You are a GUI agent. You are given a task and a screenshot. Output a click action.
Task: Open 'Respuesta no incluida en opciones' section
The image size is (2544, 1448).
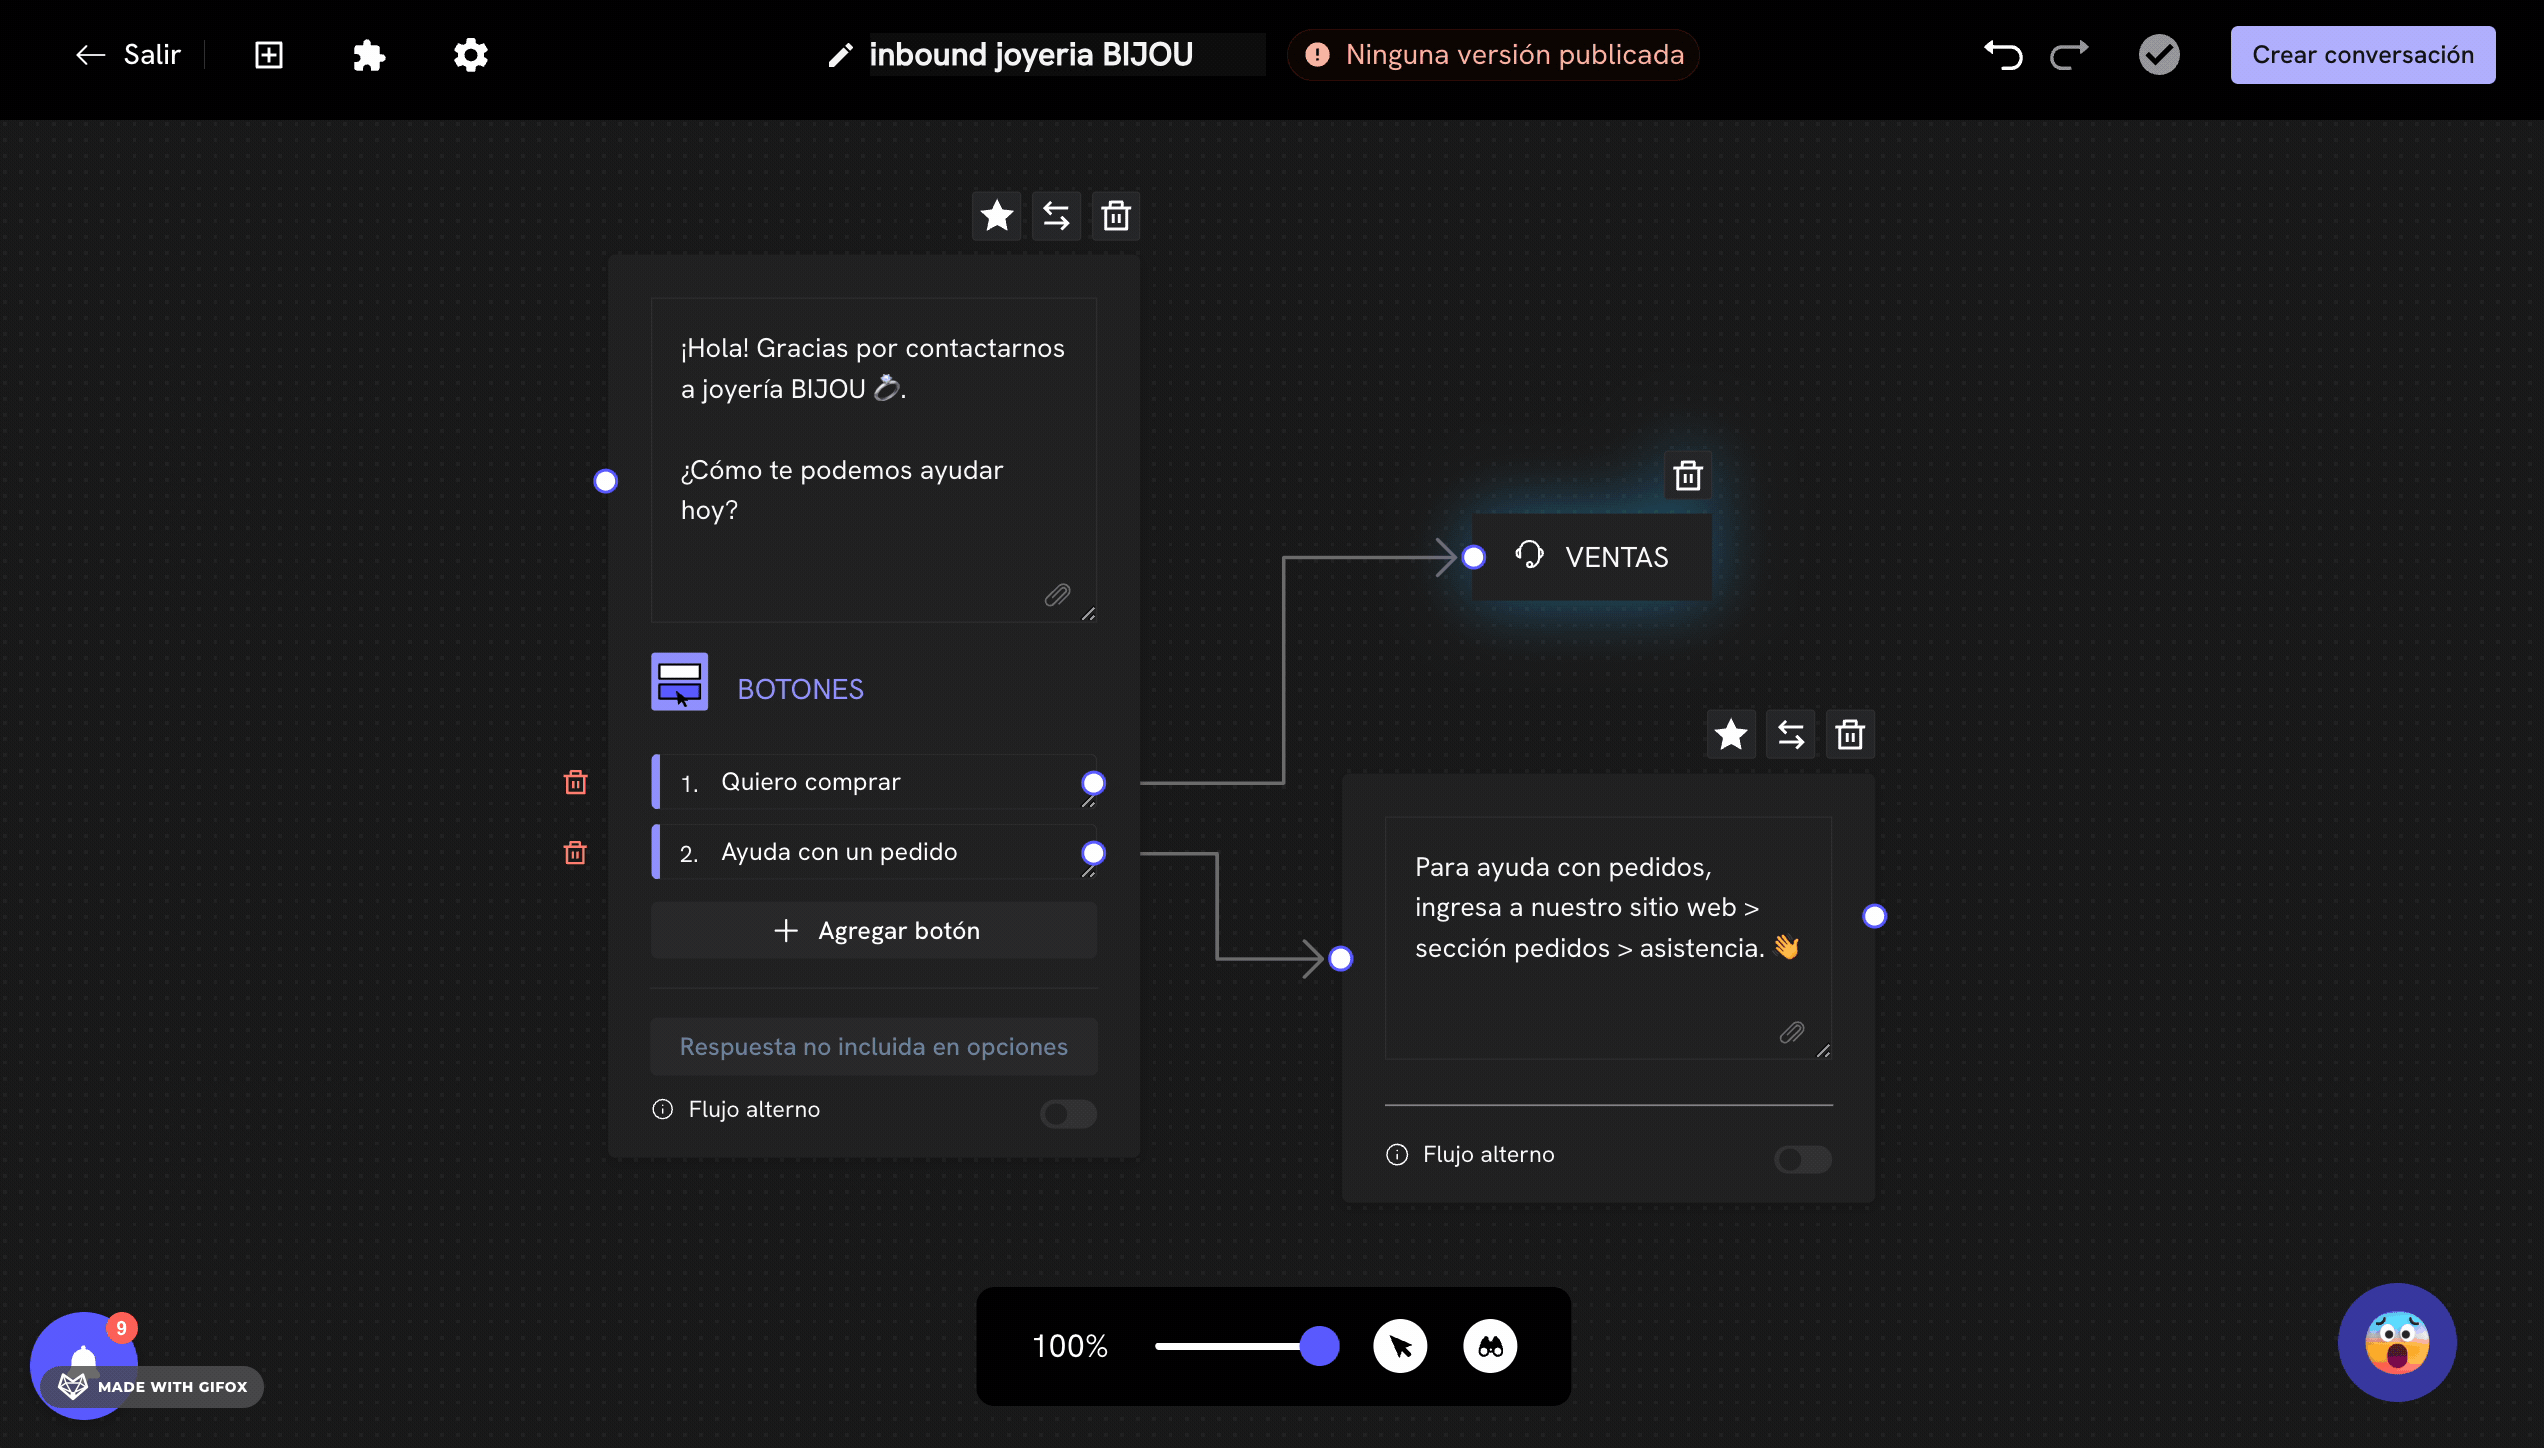tap(873, 1046)
